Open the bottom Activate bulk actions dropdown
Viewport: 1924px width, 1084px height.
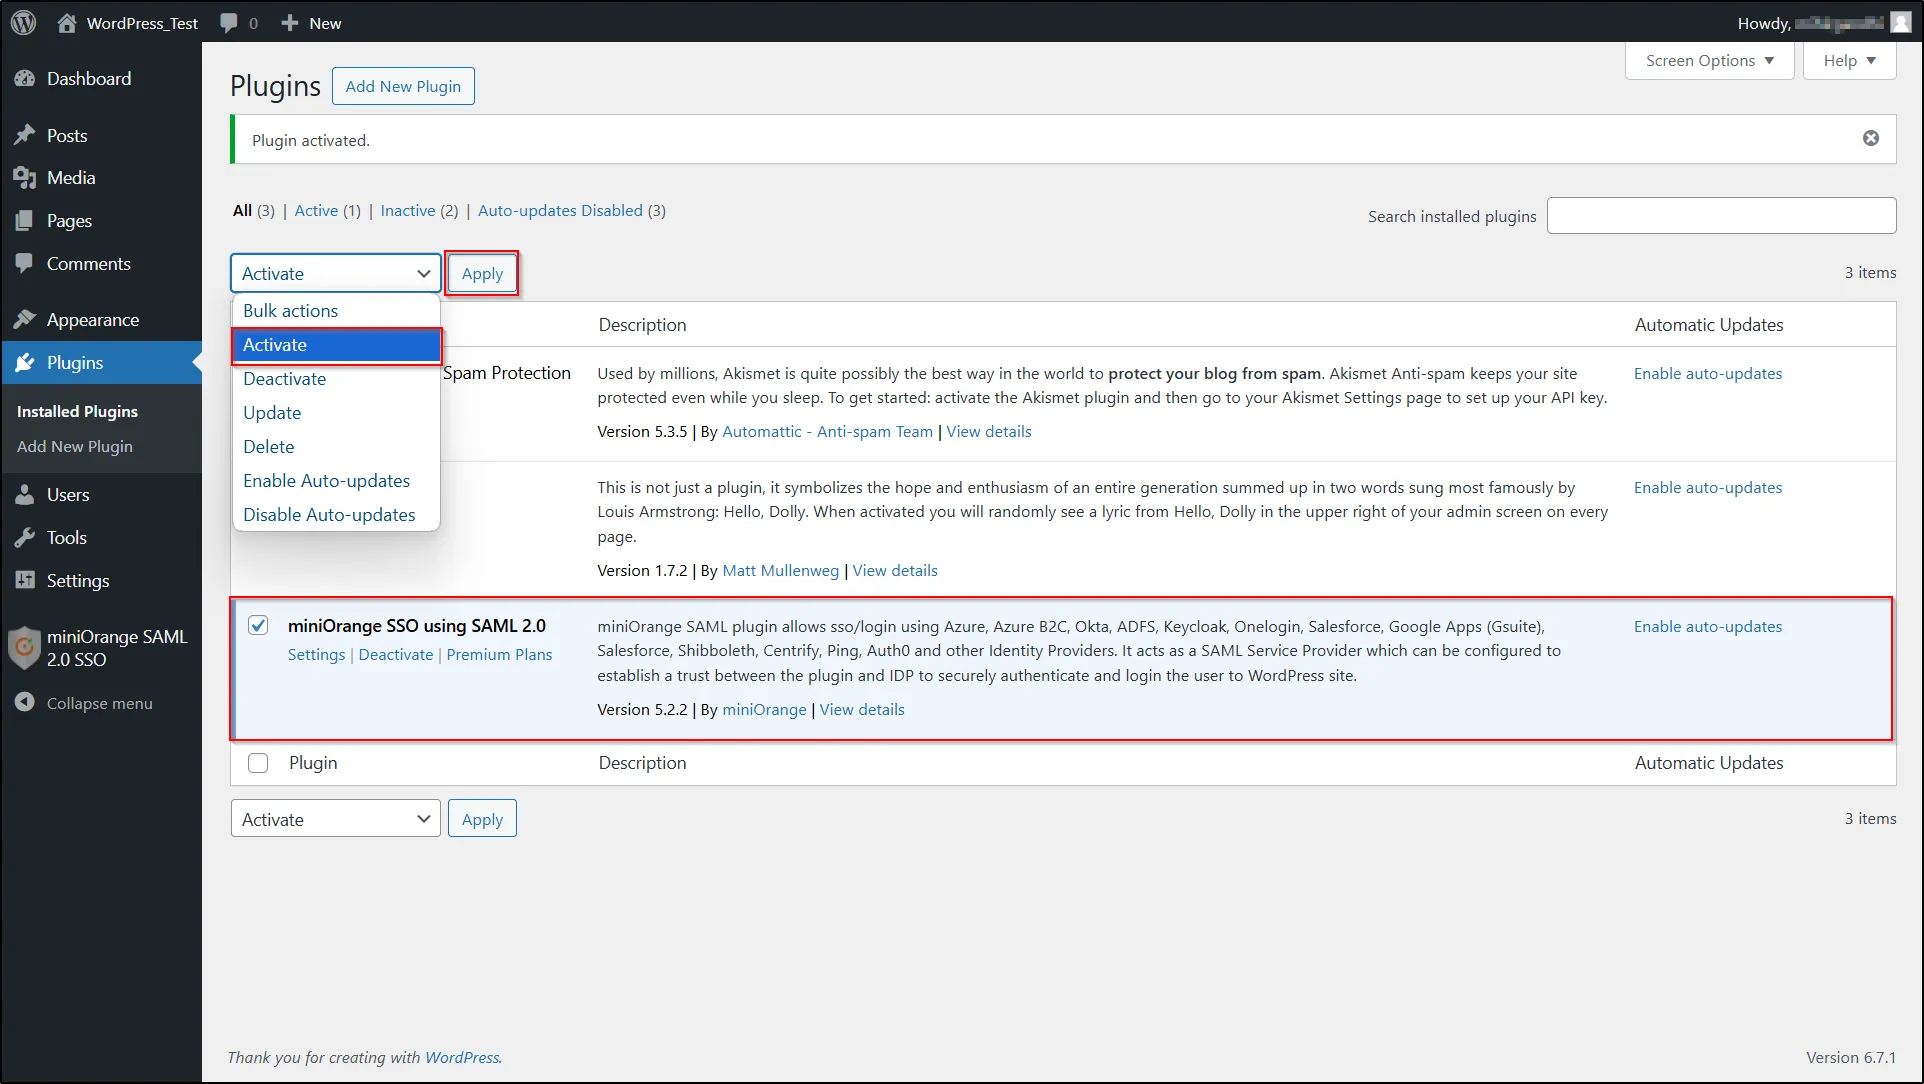[336, 818]
